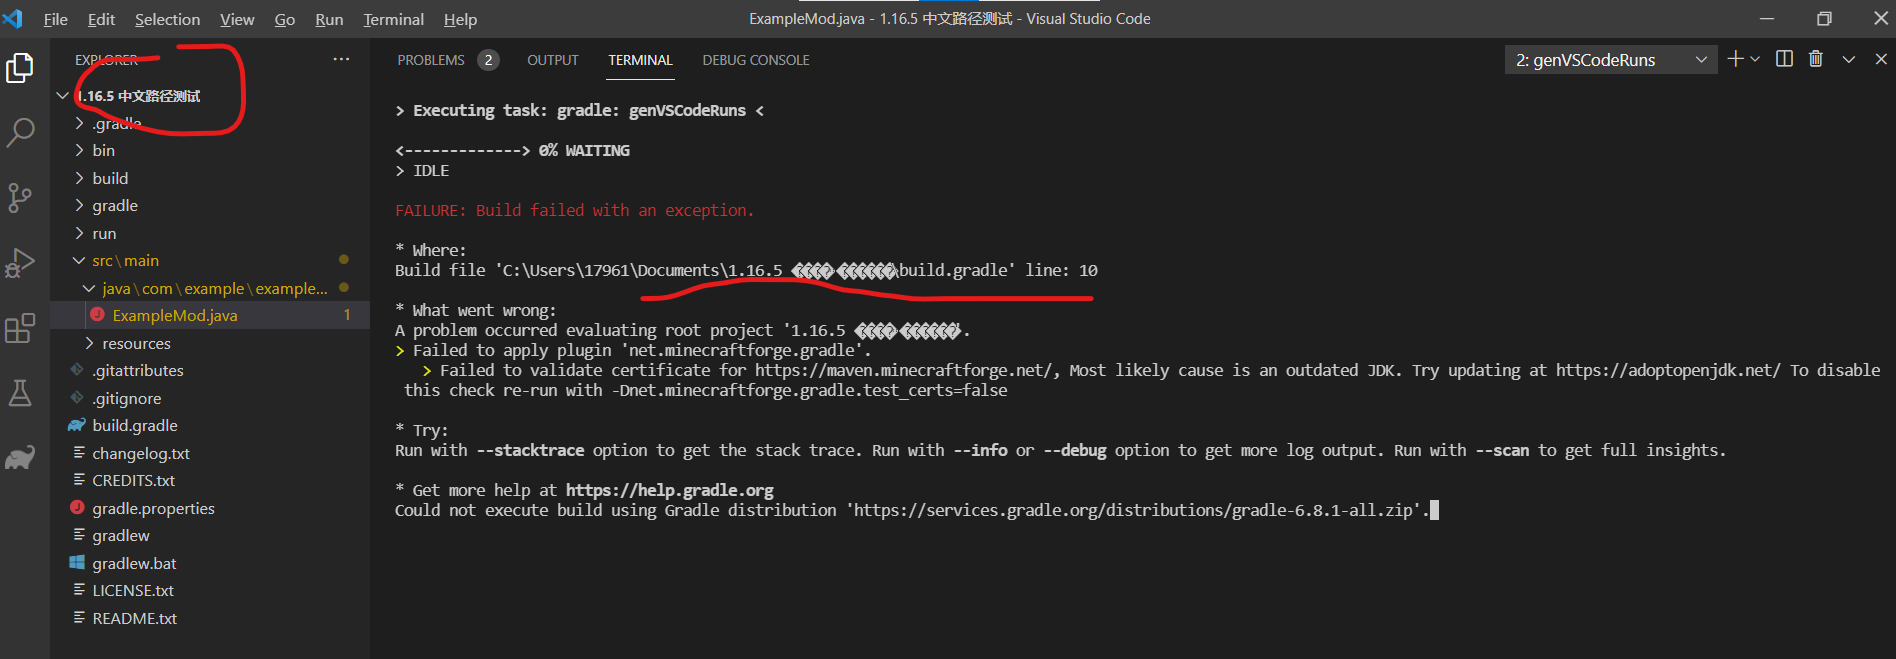Open the Source Control view

20,197
